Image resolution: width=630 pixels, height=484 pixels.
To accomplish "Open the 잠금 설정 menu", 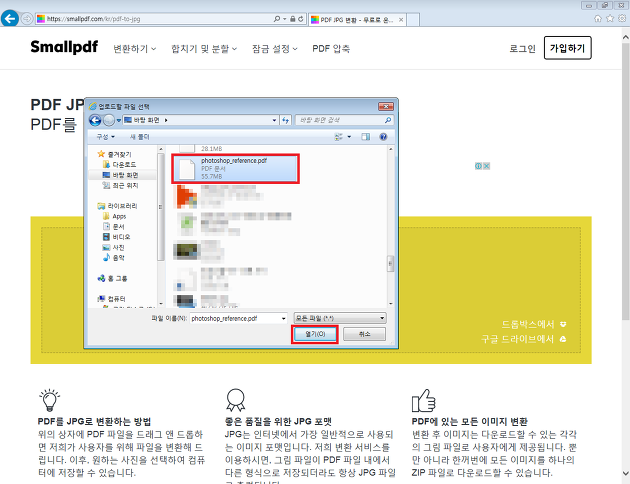I will (x=275, y=49).
